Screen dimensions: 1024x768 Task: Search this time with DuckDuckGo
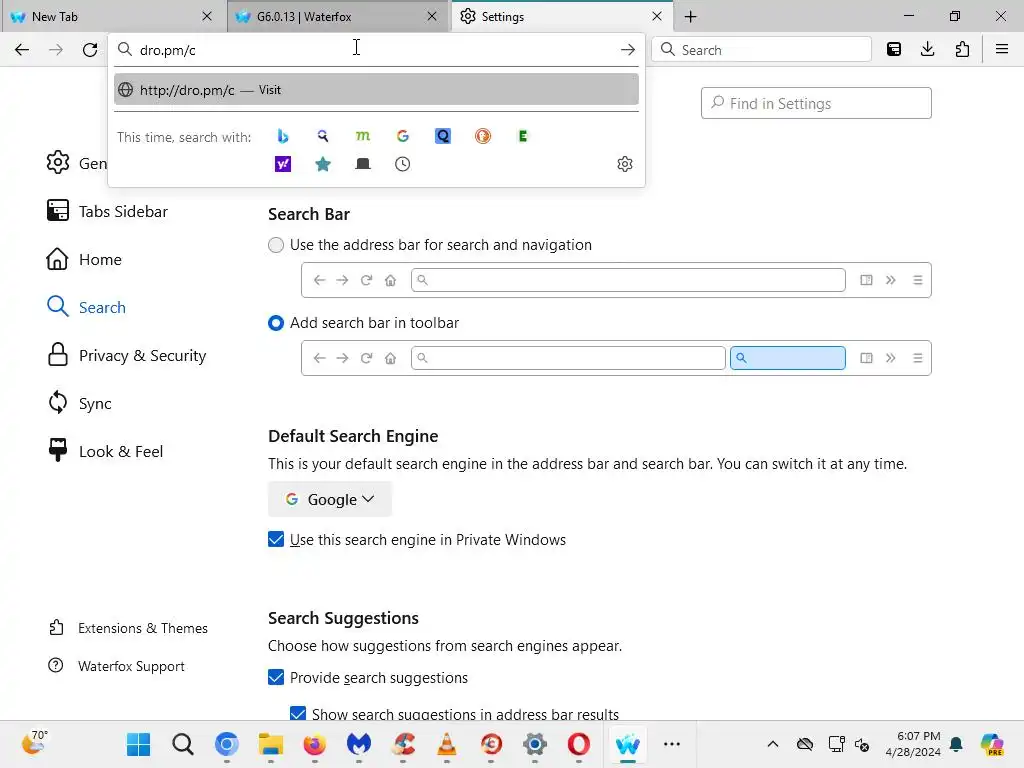pos(483,136)
